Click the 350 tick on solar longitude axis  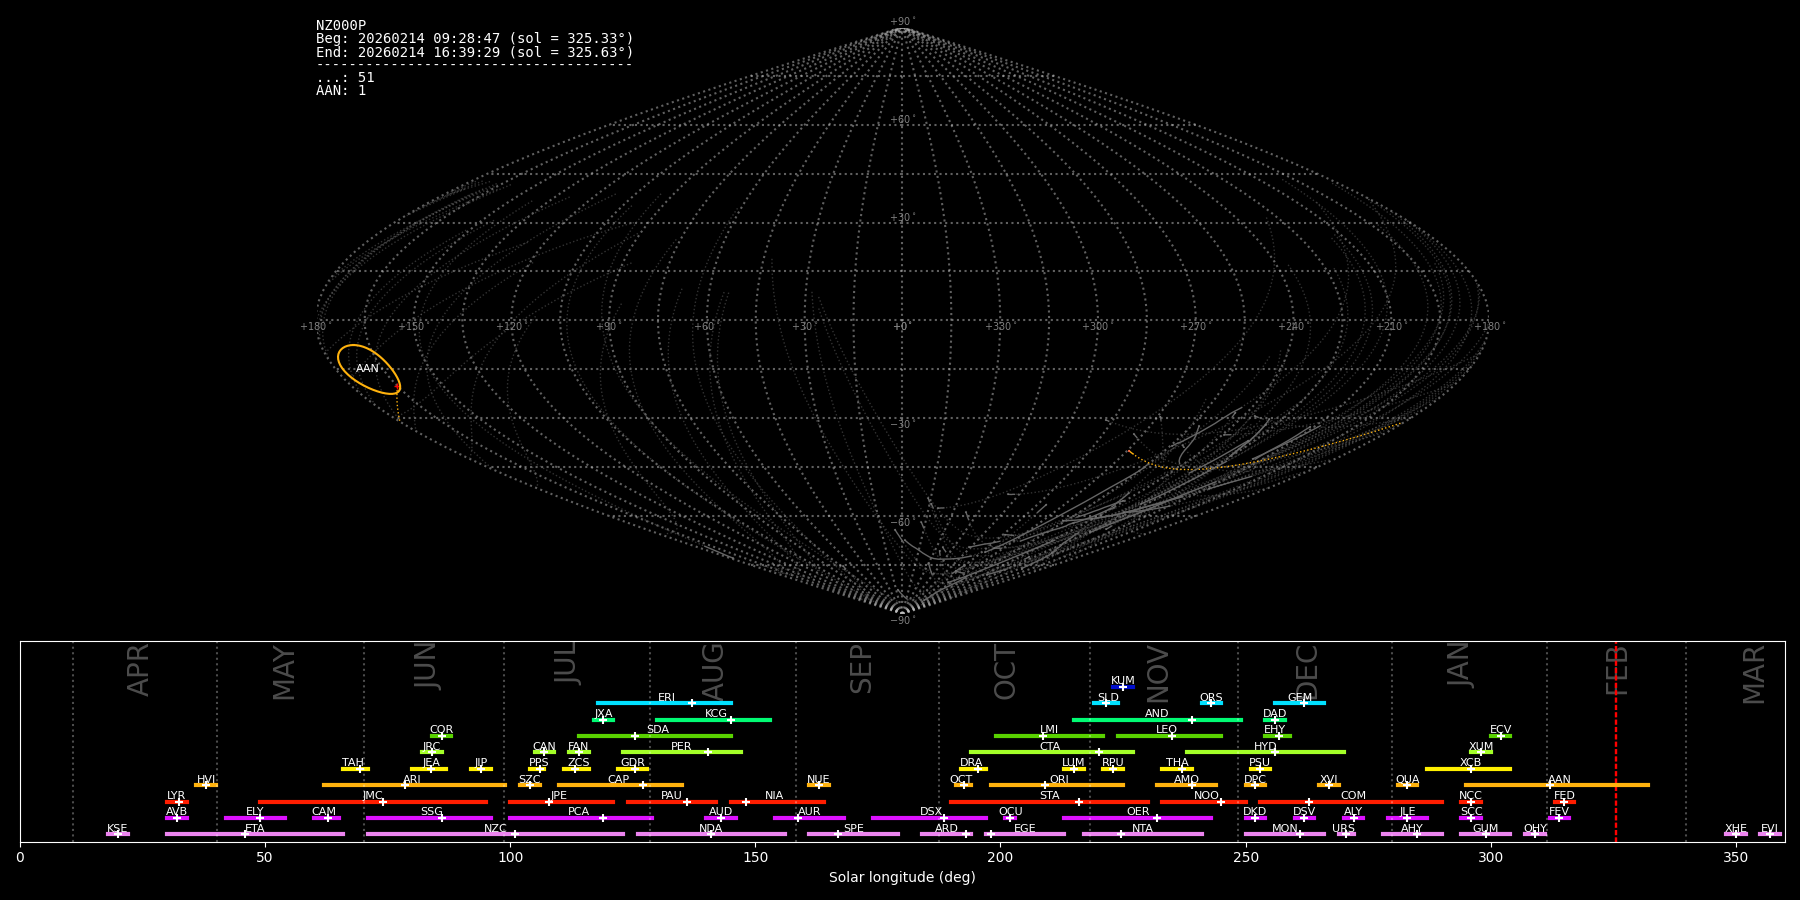click(1736, 858)
